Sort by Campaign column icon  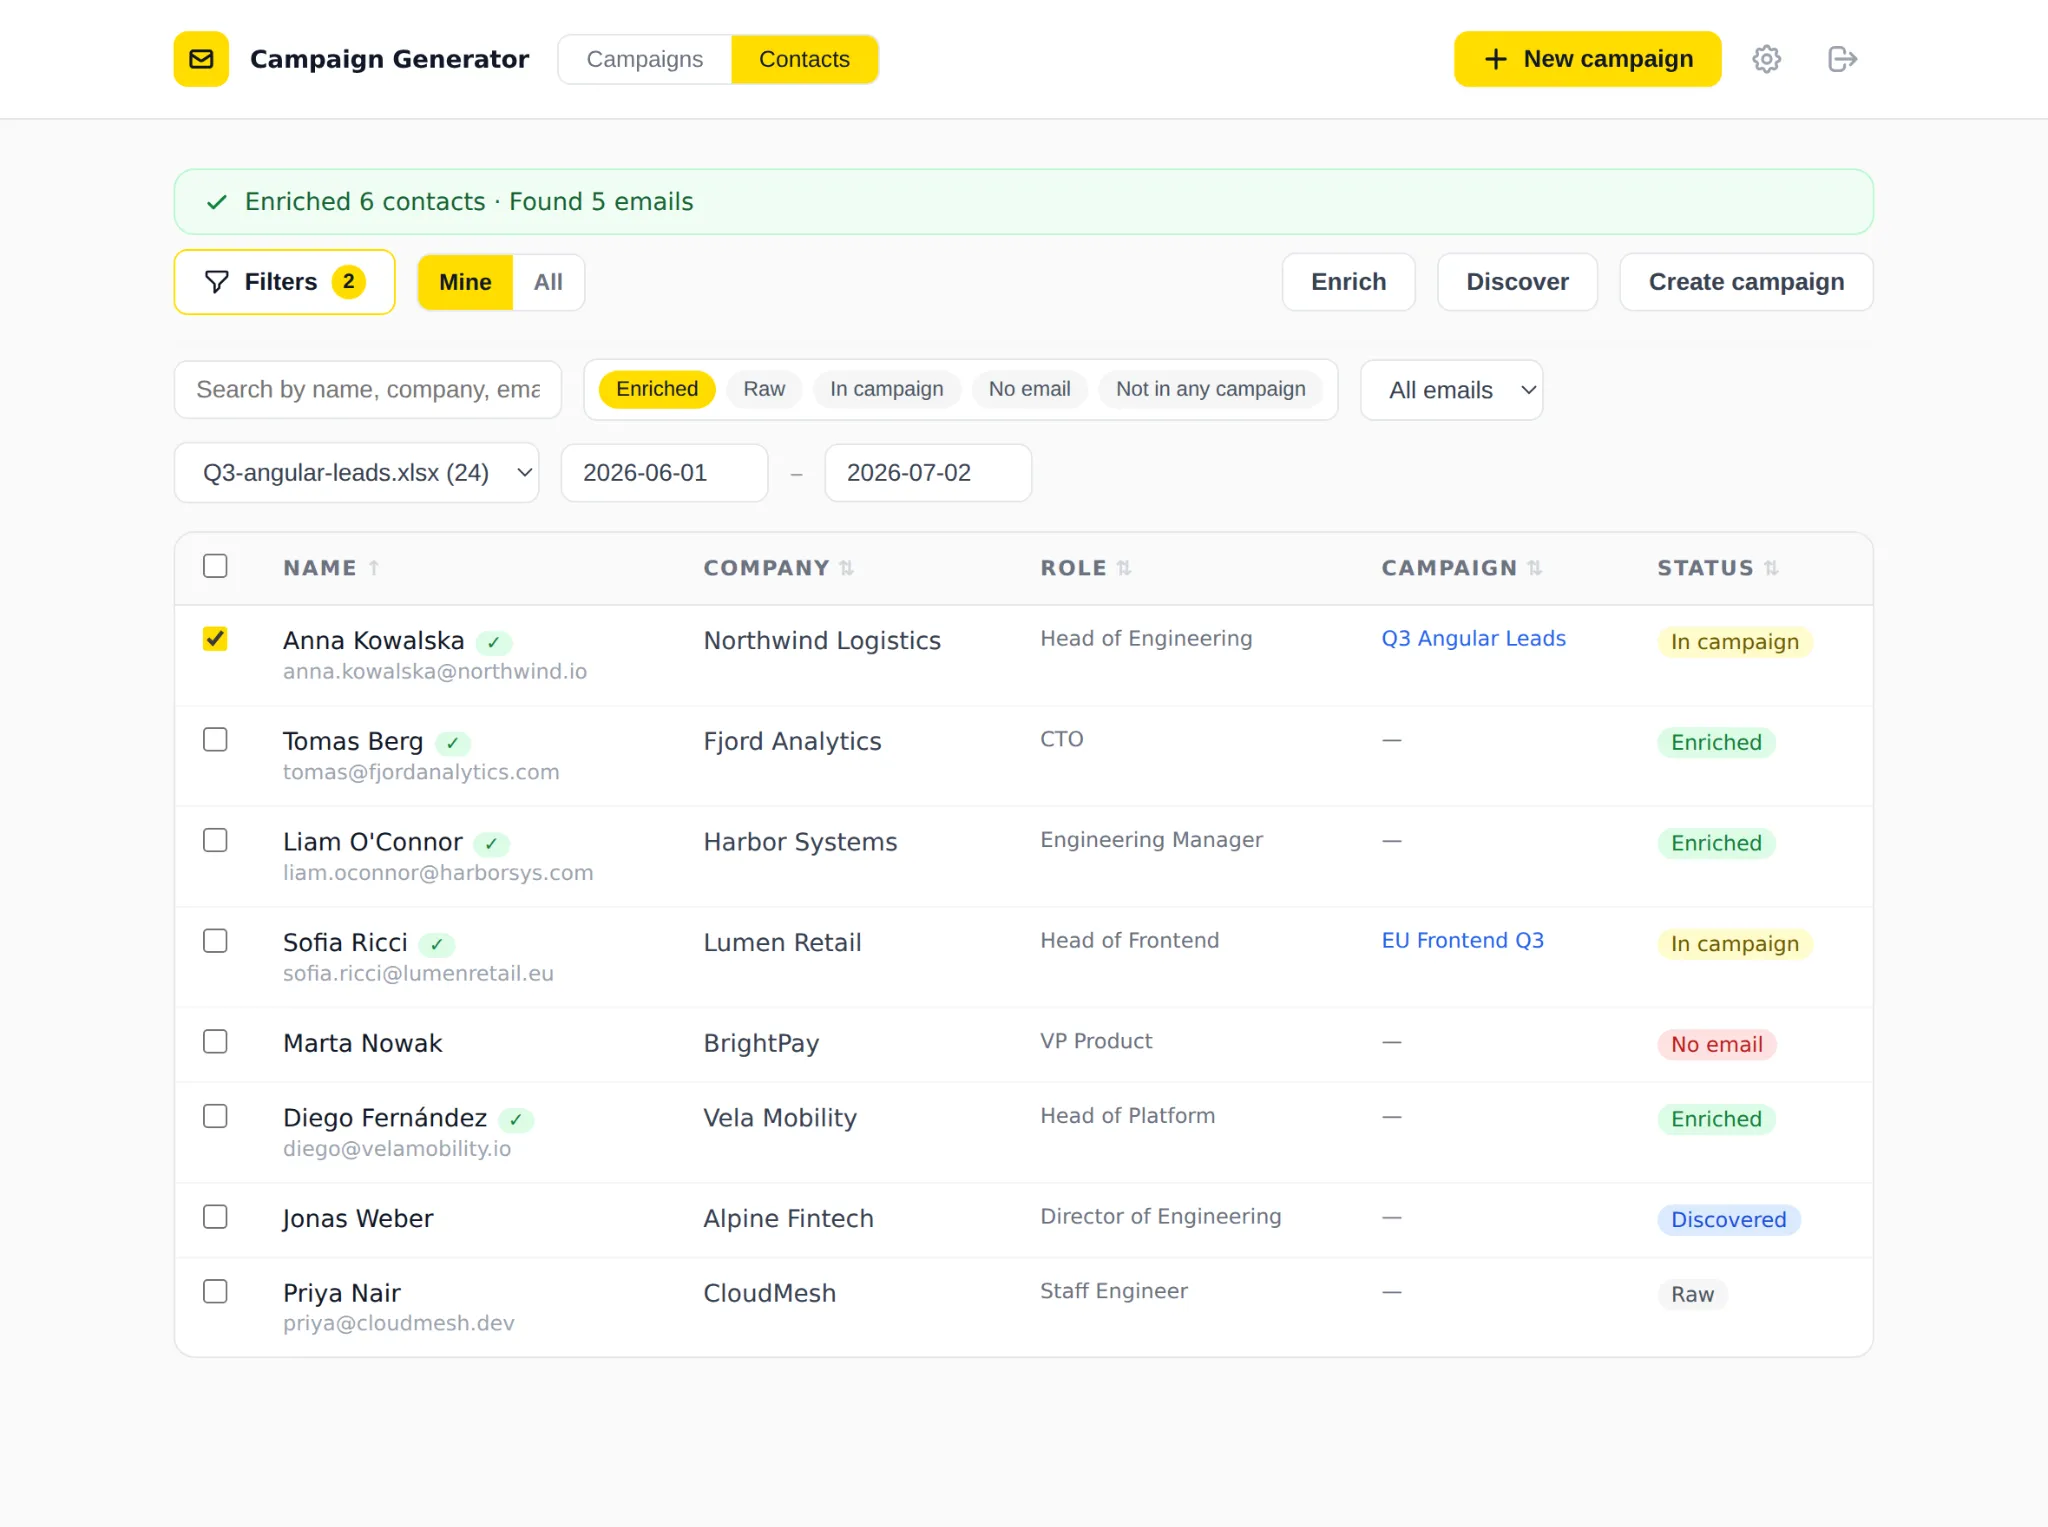(1535, 568)
